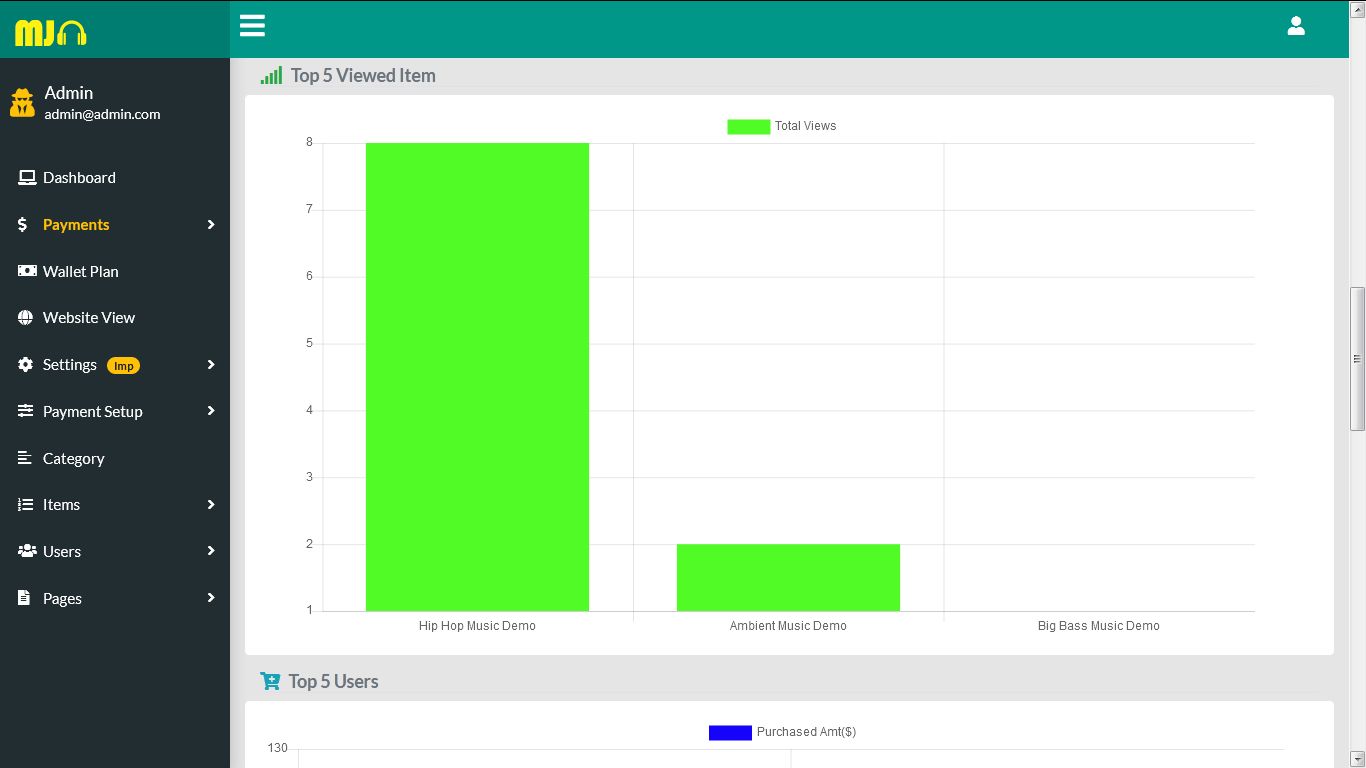
Task: Click the Admin spy avatar icon
Action: coord(22,102)
